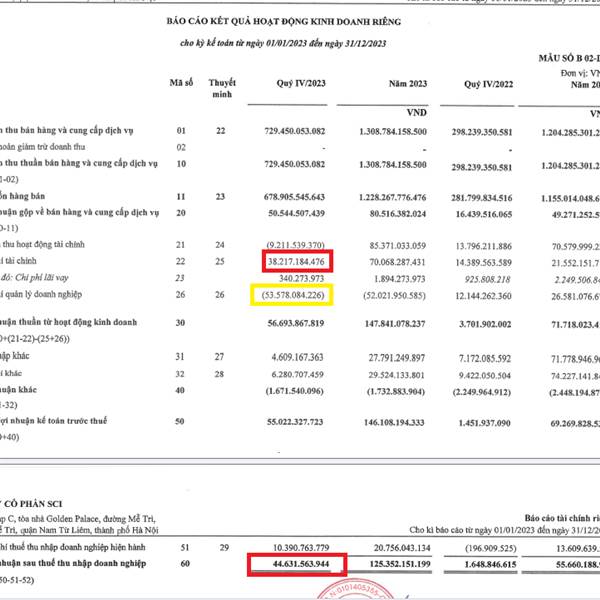600x600 pixels.
Task: Click the value 70.068.287.431
Action: (x=398, y=262)
